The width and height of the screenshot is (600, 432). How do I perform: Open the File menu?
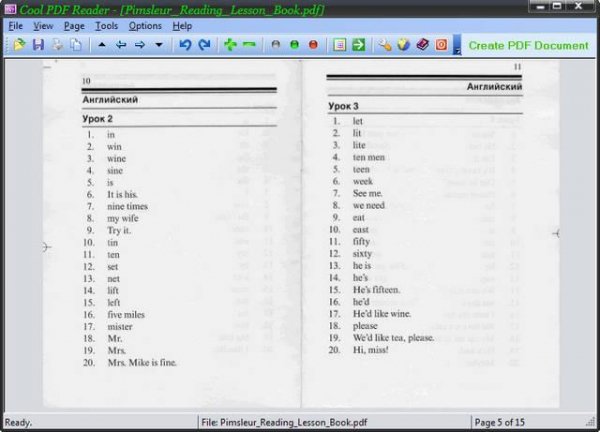(15, 25)
